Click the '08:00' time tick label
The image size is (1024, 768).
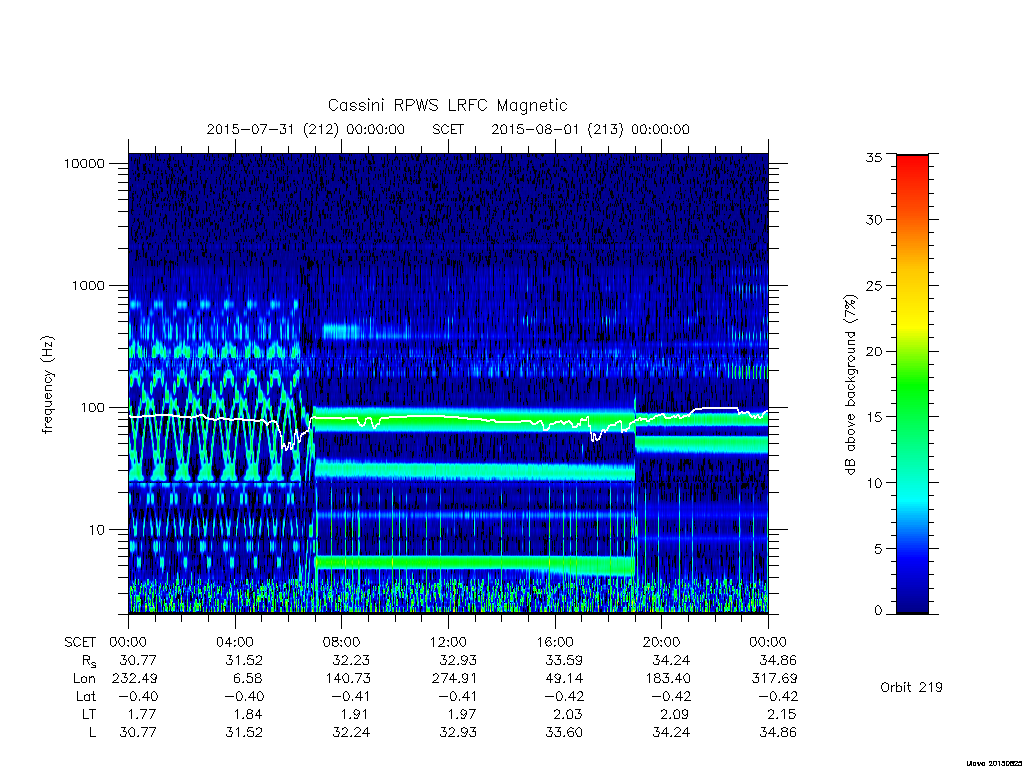pos(342,642)
